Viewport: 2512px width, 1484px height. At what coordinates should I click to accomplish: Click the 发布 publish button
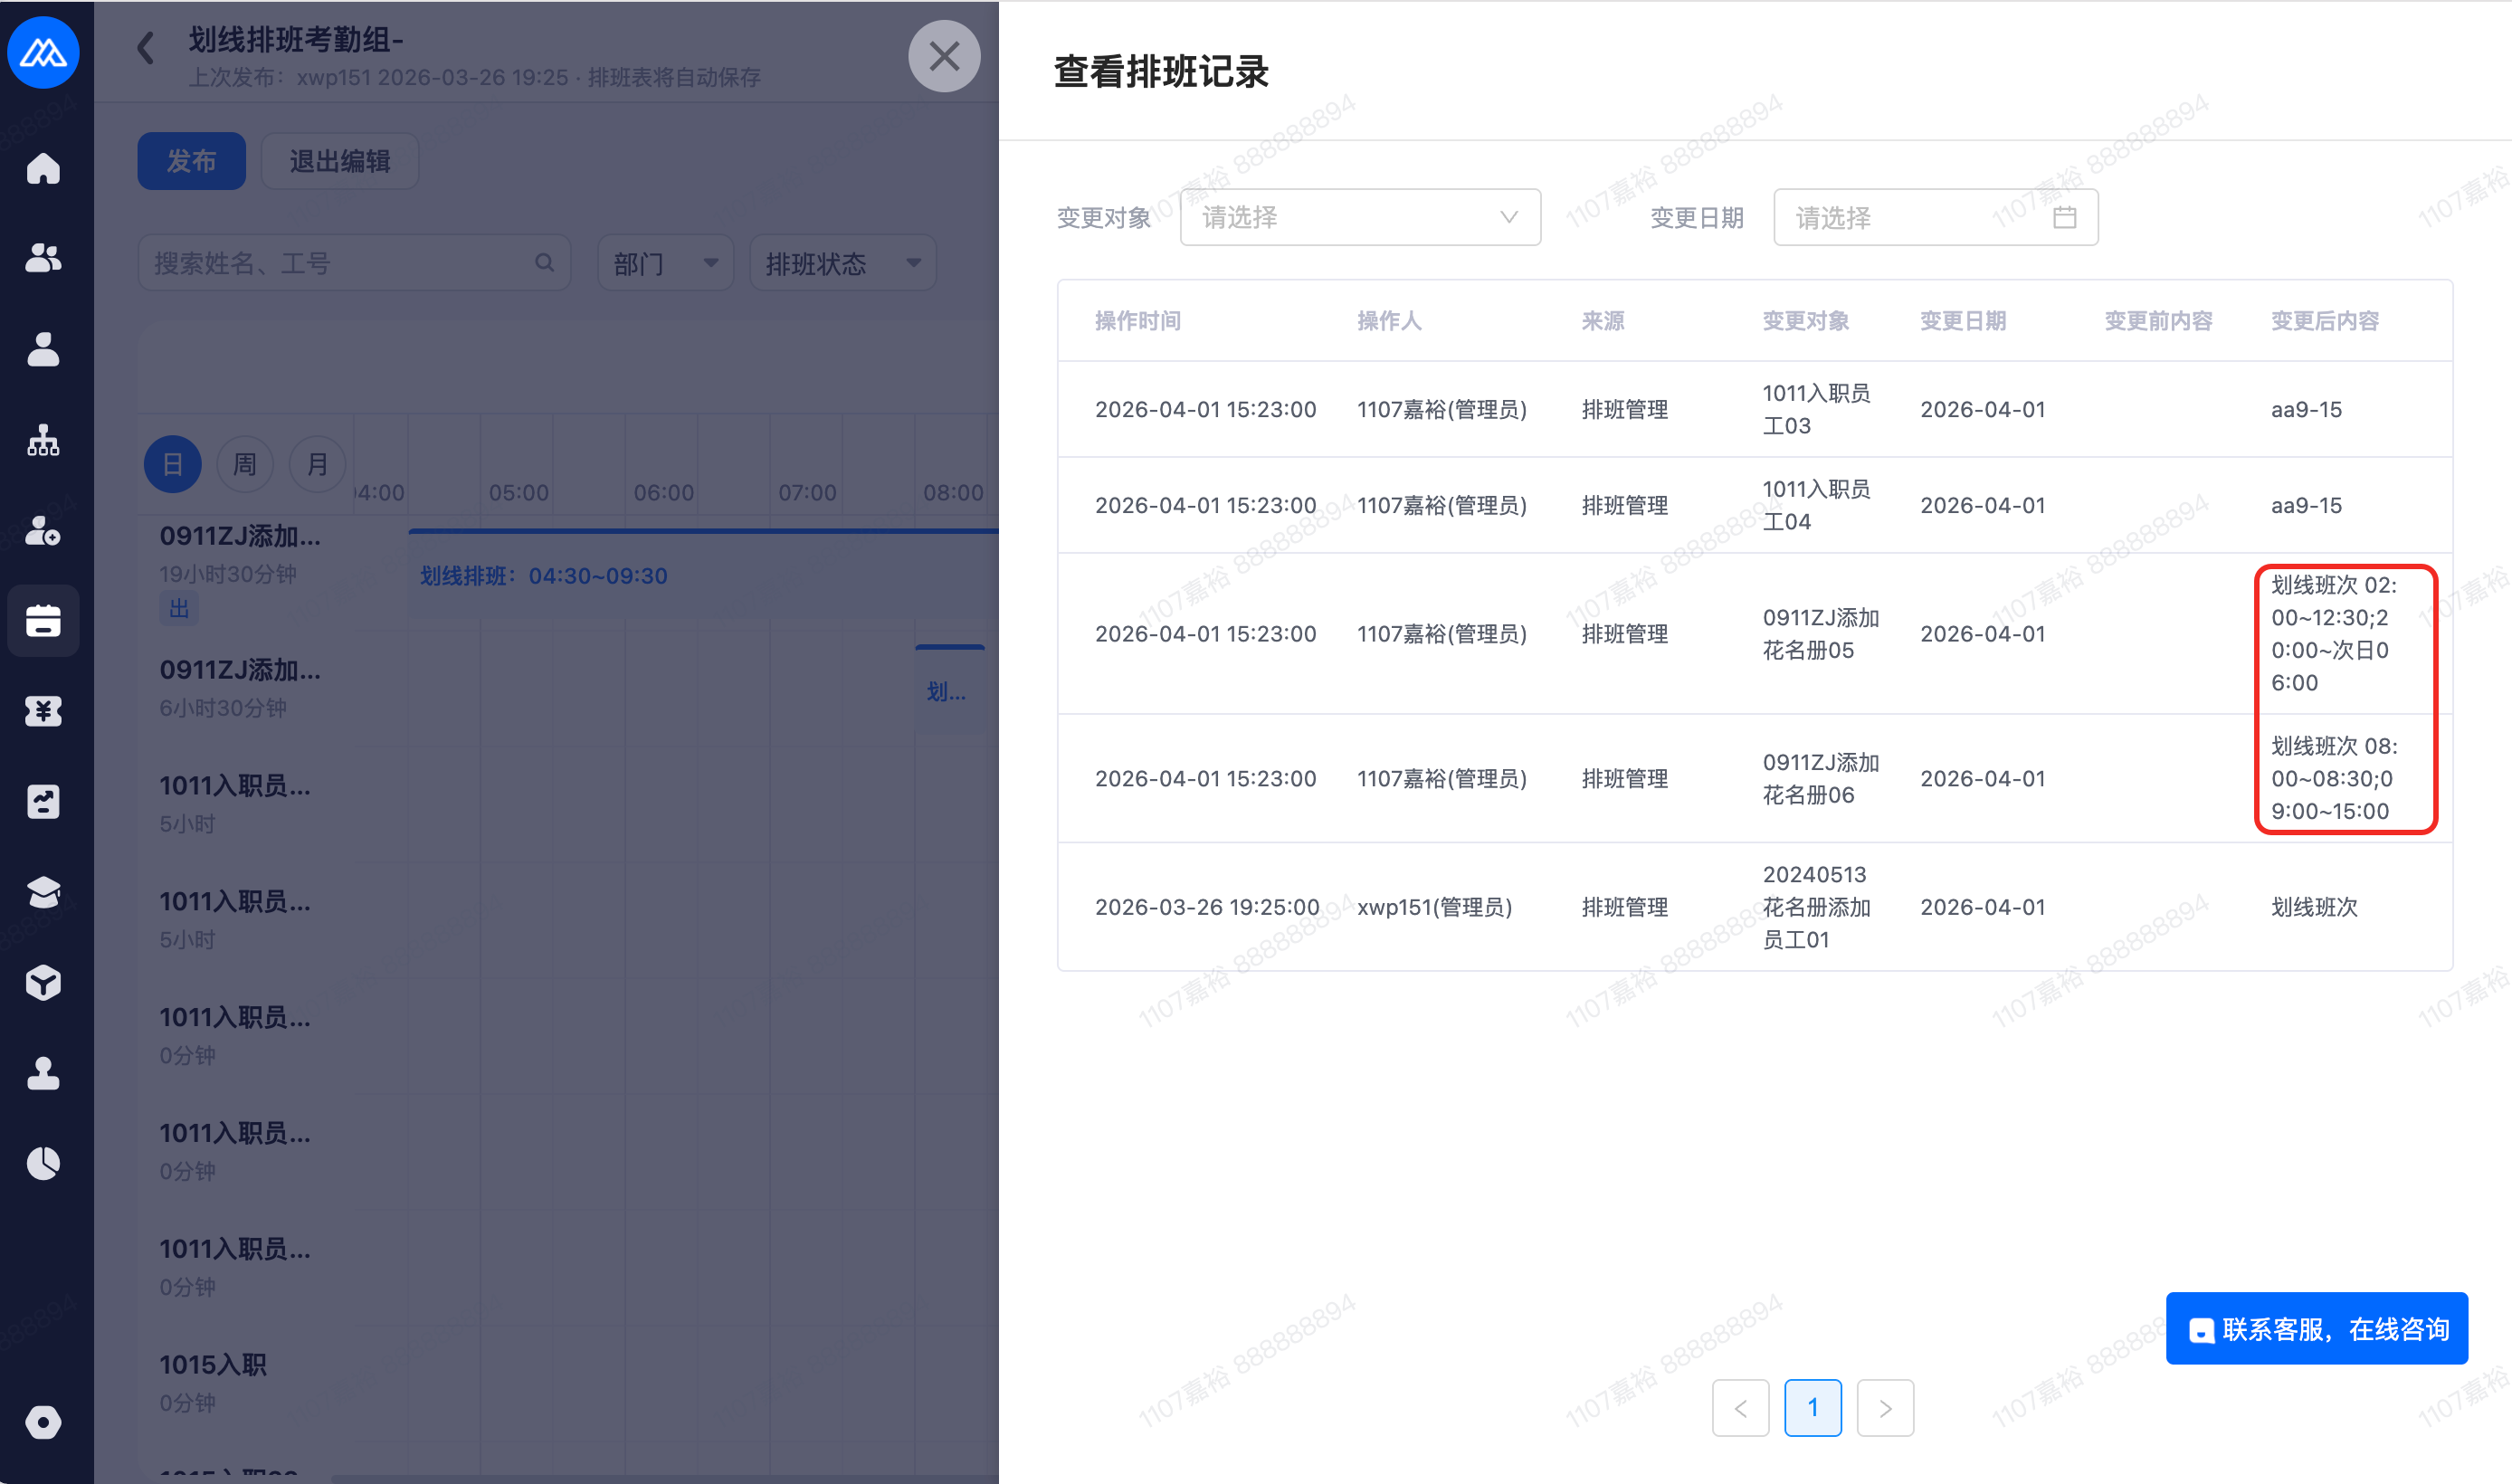pos(191,161)
